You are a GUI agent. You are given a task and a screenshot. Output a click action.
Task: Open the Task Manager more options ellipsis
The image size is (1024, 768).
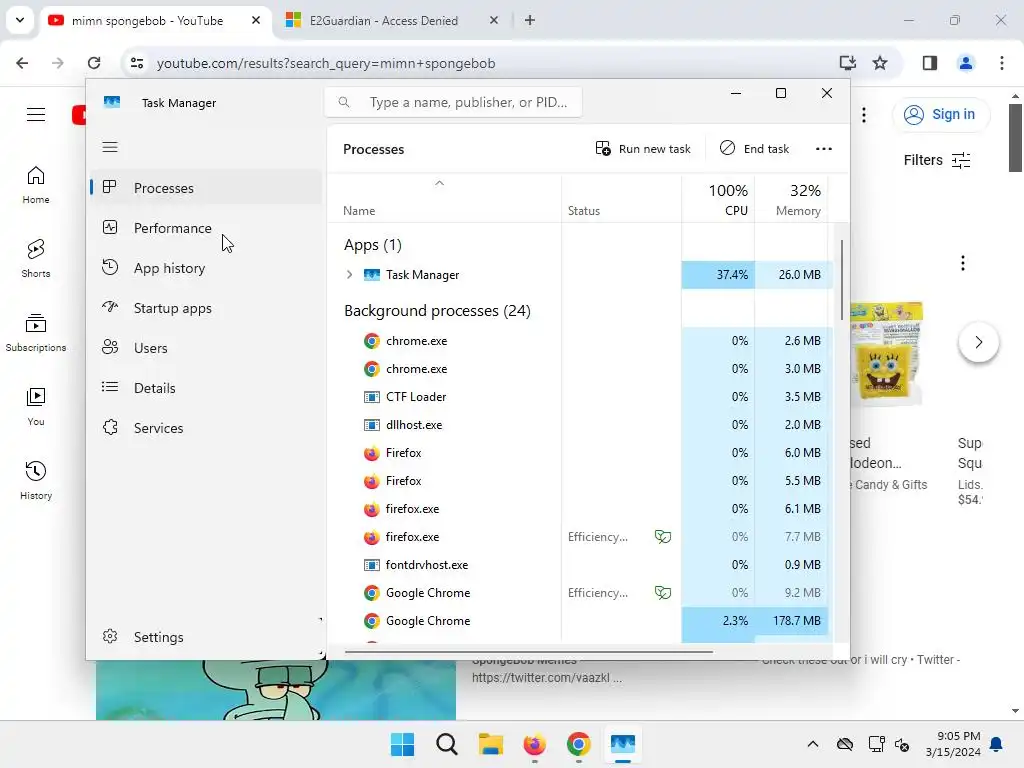pyautogui.click(x=824, y=149)
